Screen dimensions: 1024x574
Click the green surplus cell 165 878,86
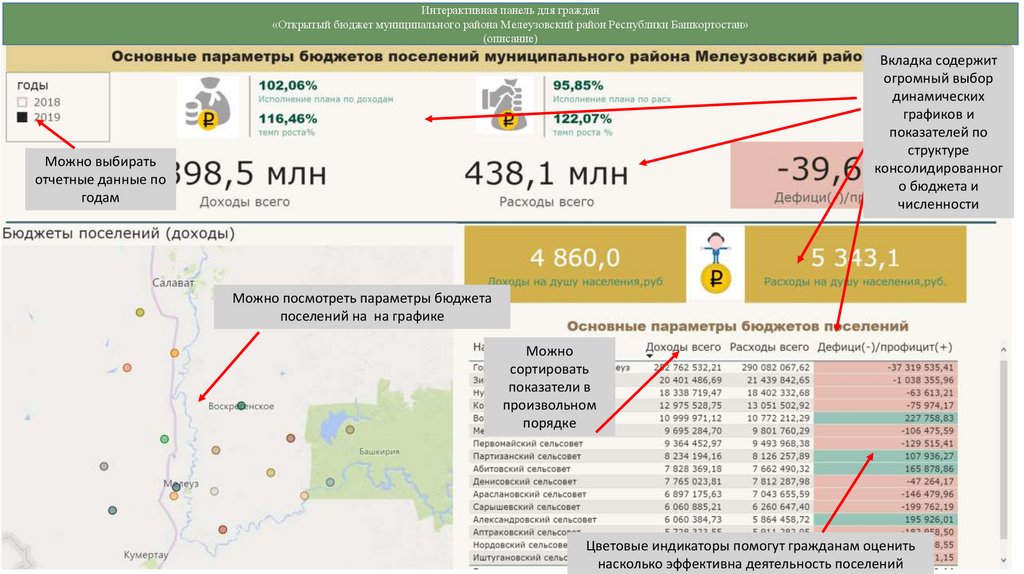click(x=886, y=469)
